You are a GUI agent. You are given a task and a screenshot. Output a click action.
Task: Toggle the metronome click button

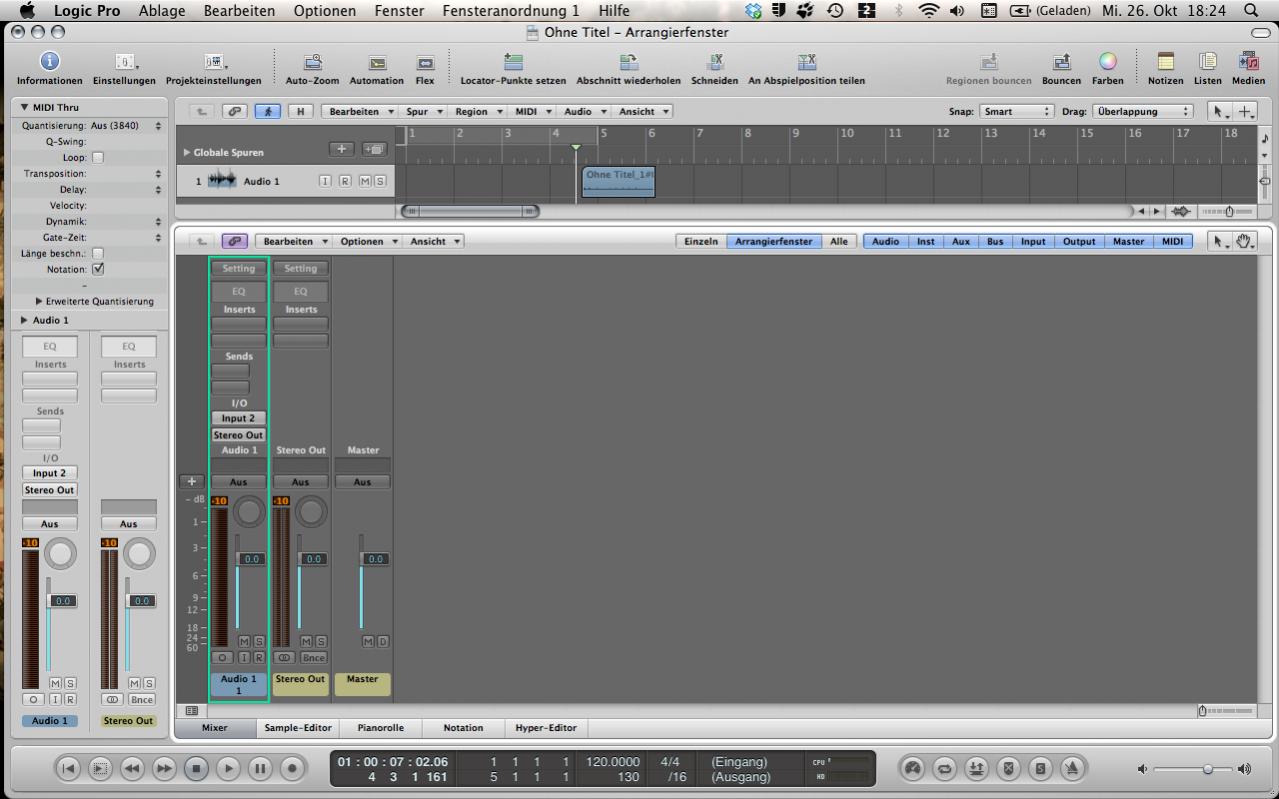[x=1072, y=768]
